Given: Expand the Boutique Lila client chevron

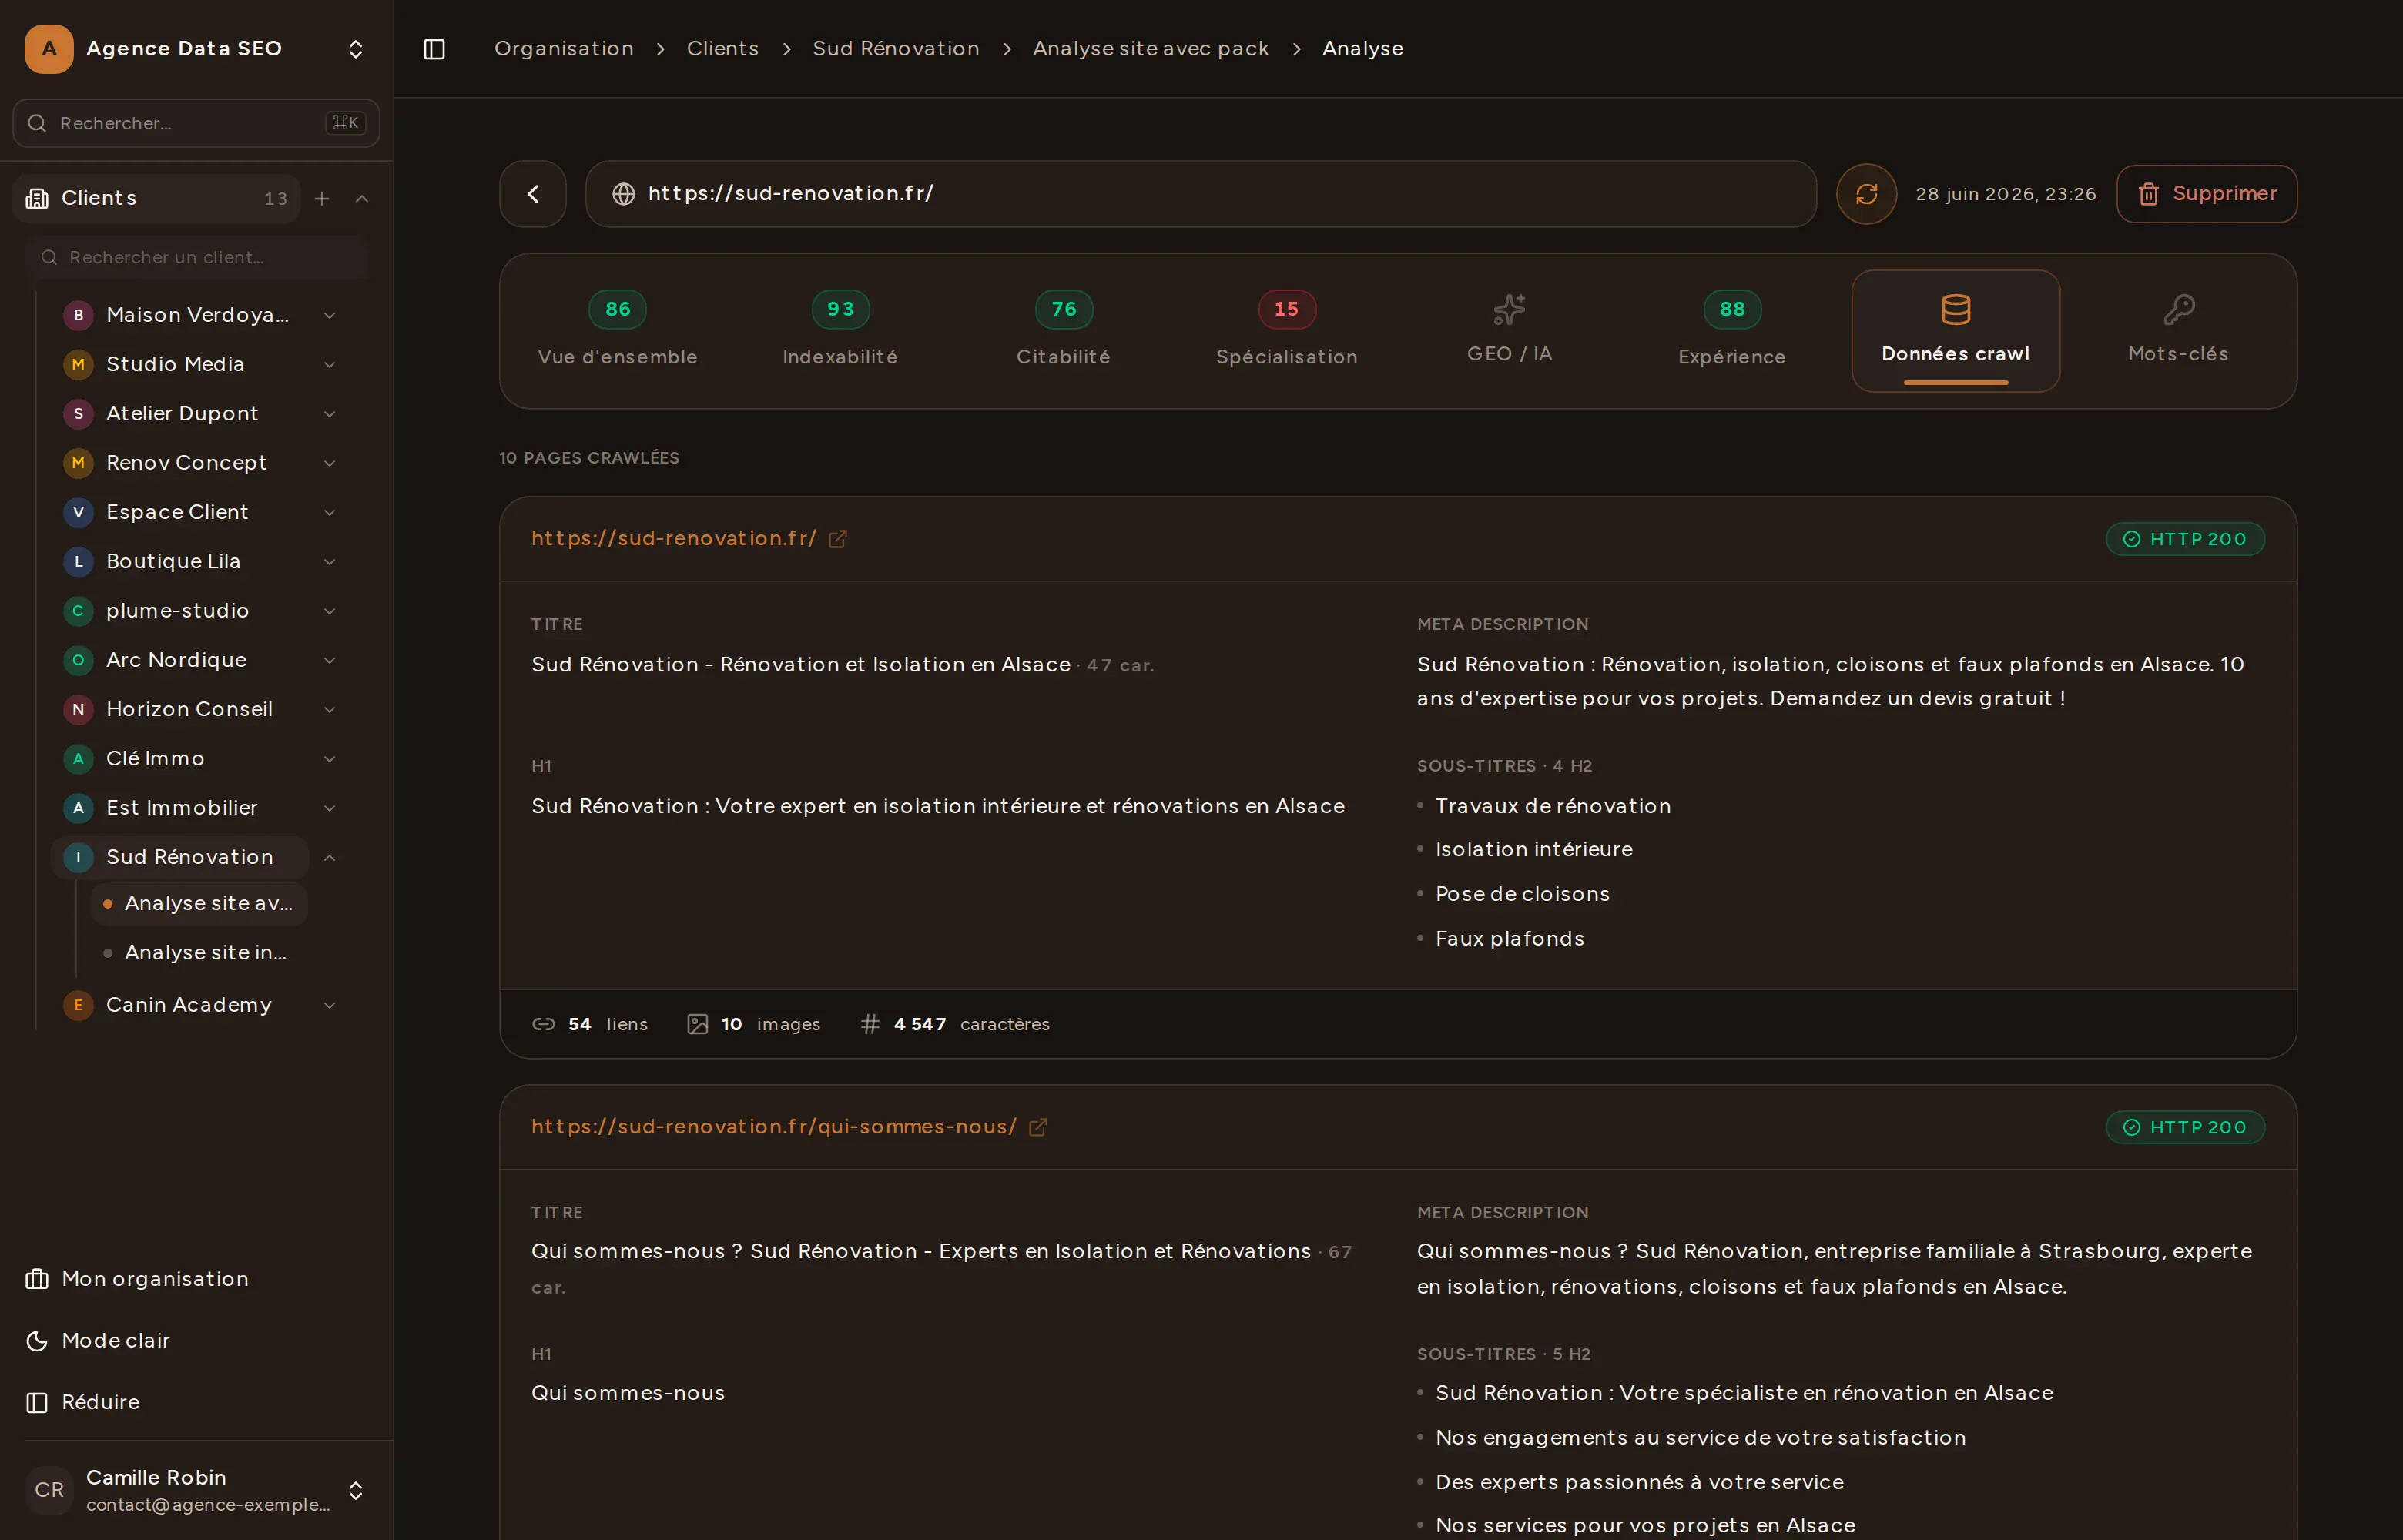Looking at the screenshot, I should coord(329,562).
